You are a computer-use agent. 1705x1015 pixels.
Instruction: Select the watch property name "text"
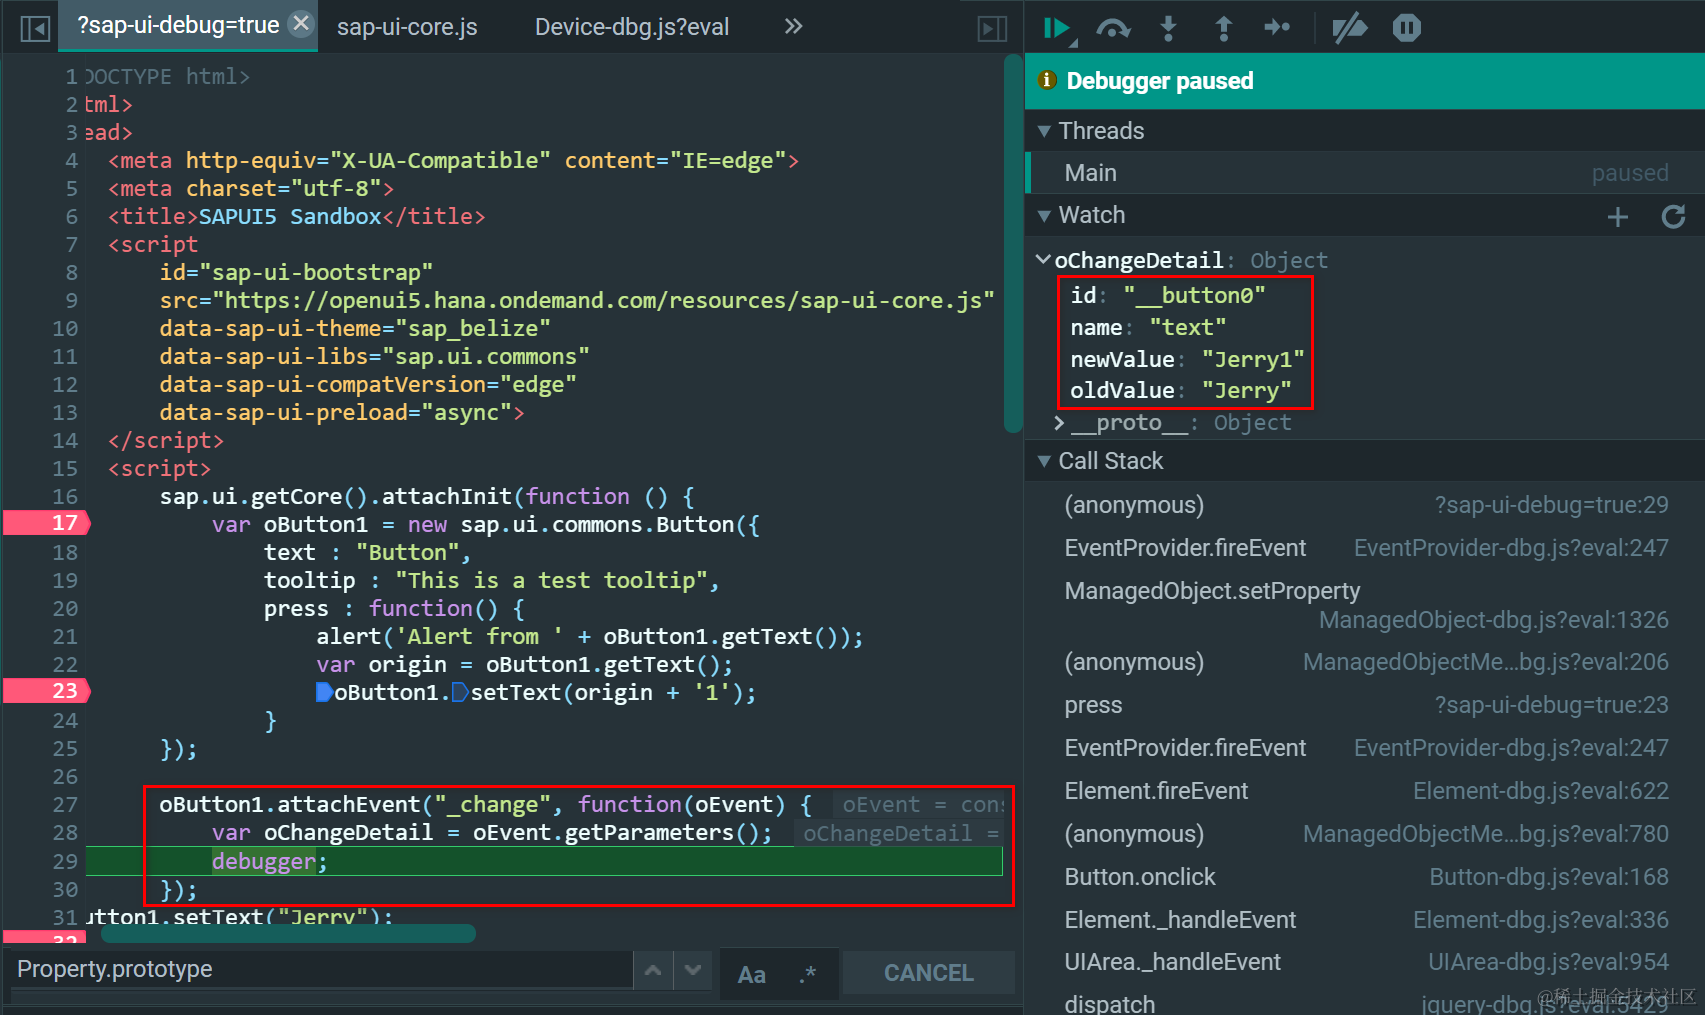click(1148, 327)
